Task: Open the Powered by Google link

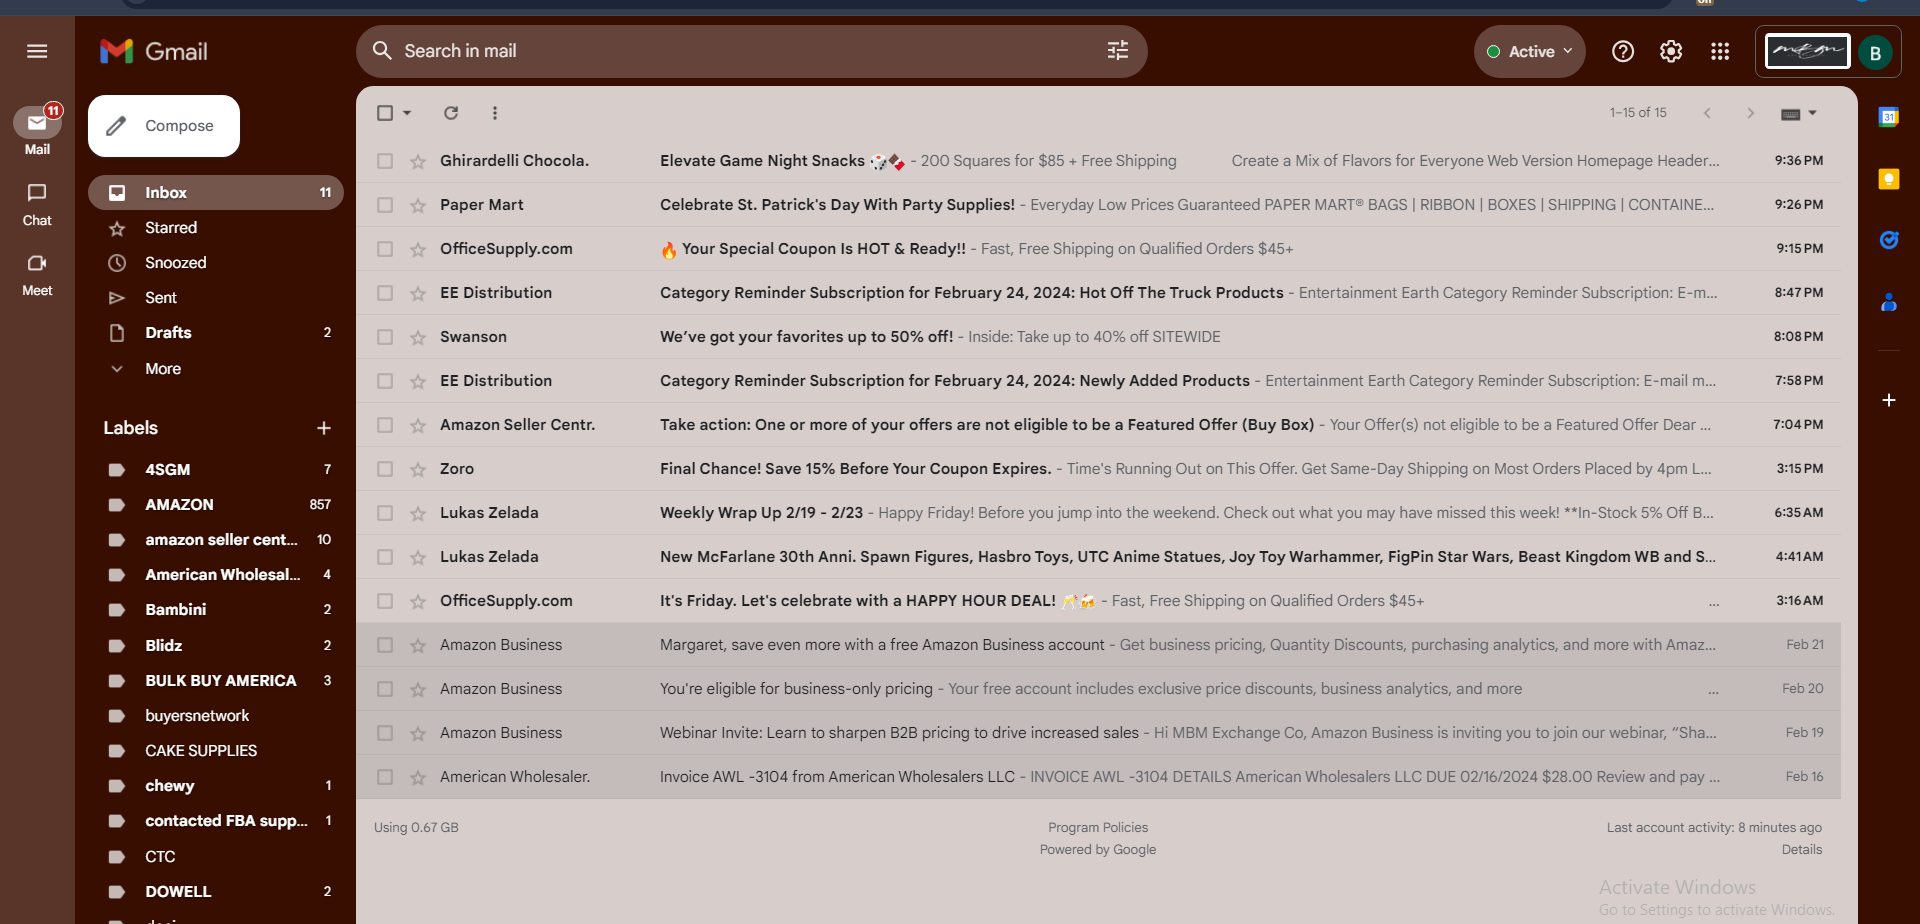Action: [1098, 850]
